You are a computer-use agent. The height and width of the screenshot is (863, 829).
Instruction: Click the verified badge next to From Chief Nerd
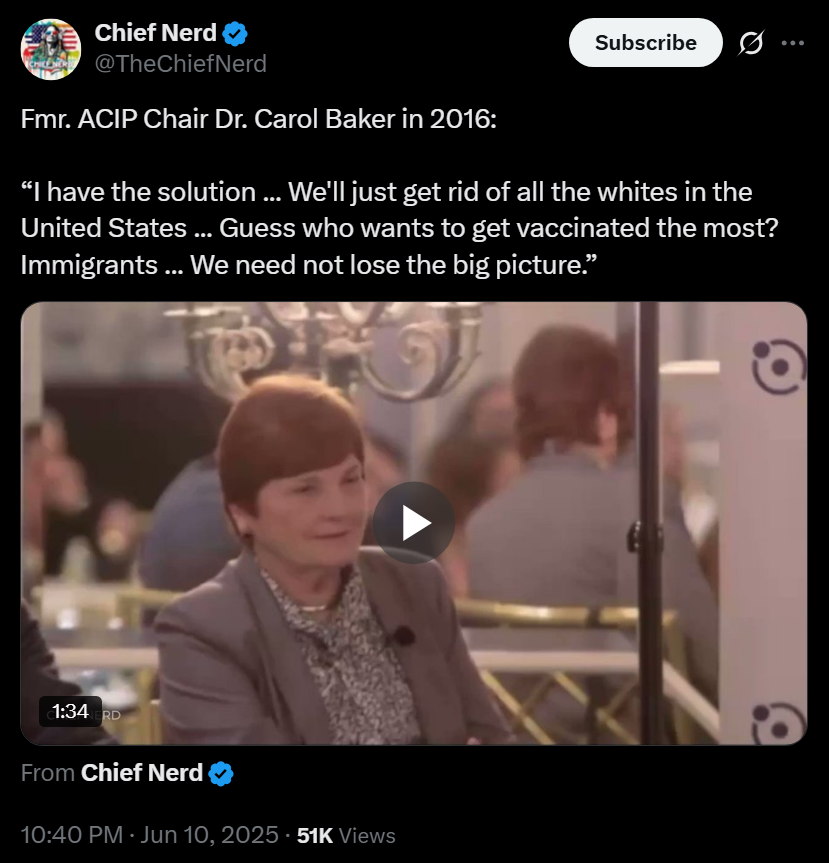coord(221,773)
